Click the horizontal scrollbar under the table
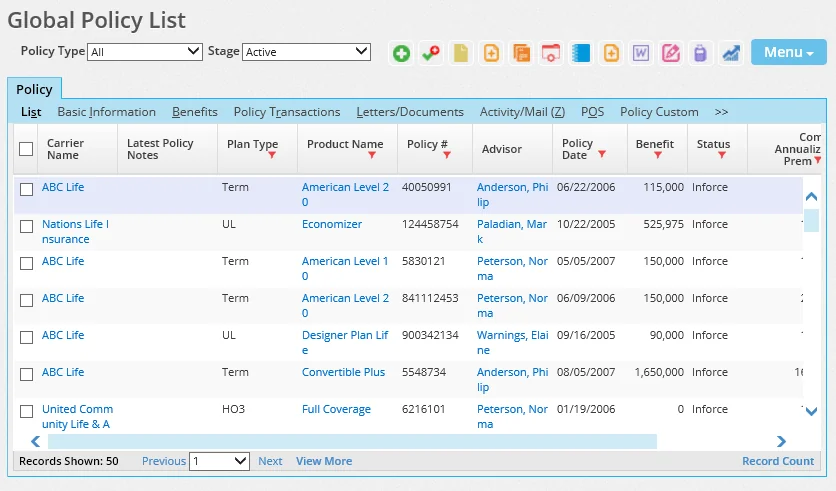The height and width of the screenshot is (491, 836). pos(352,441)
